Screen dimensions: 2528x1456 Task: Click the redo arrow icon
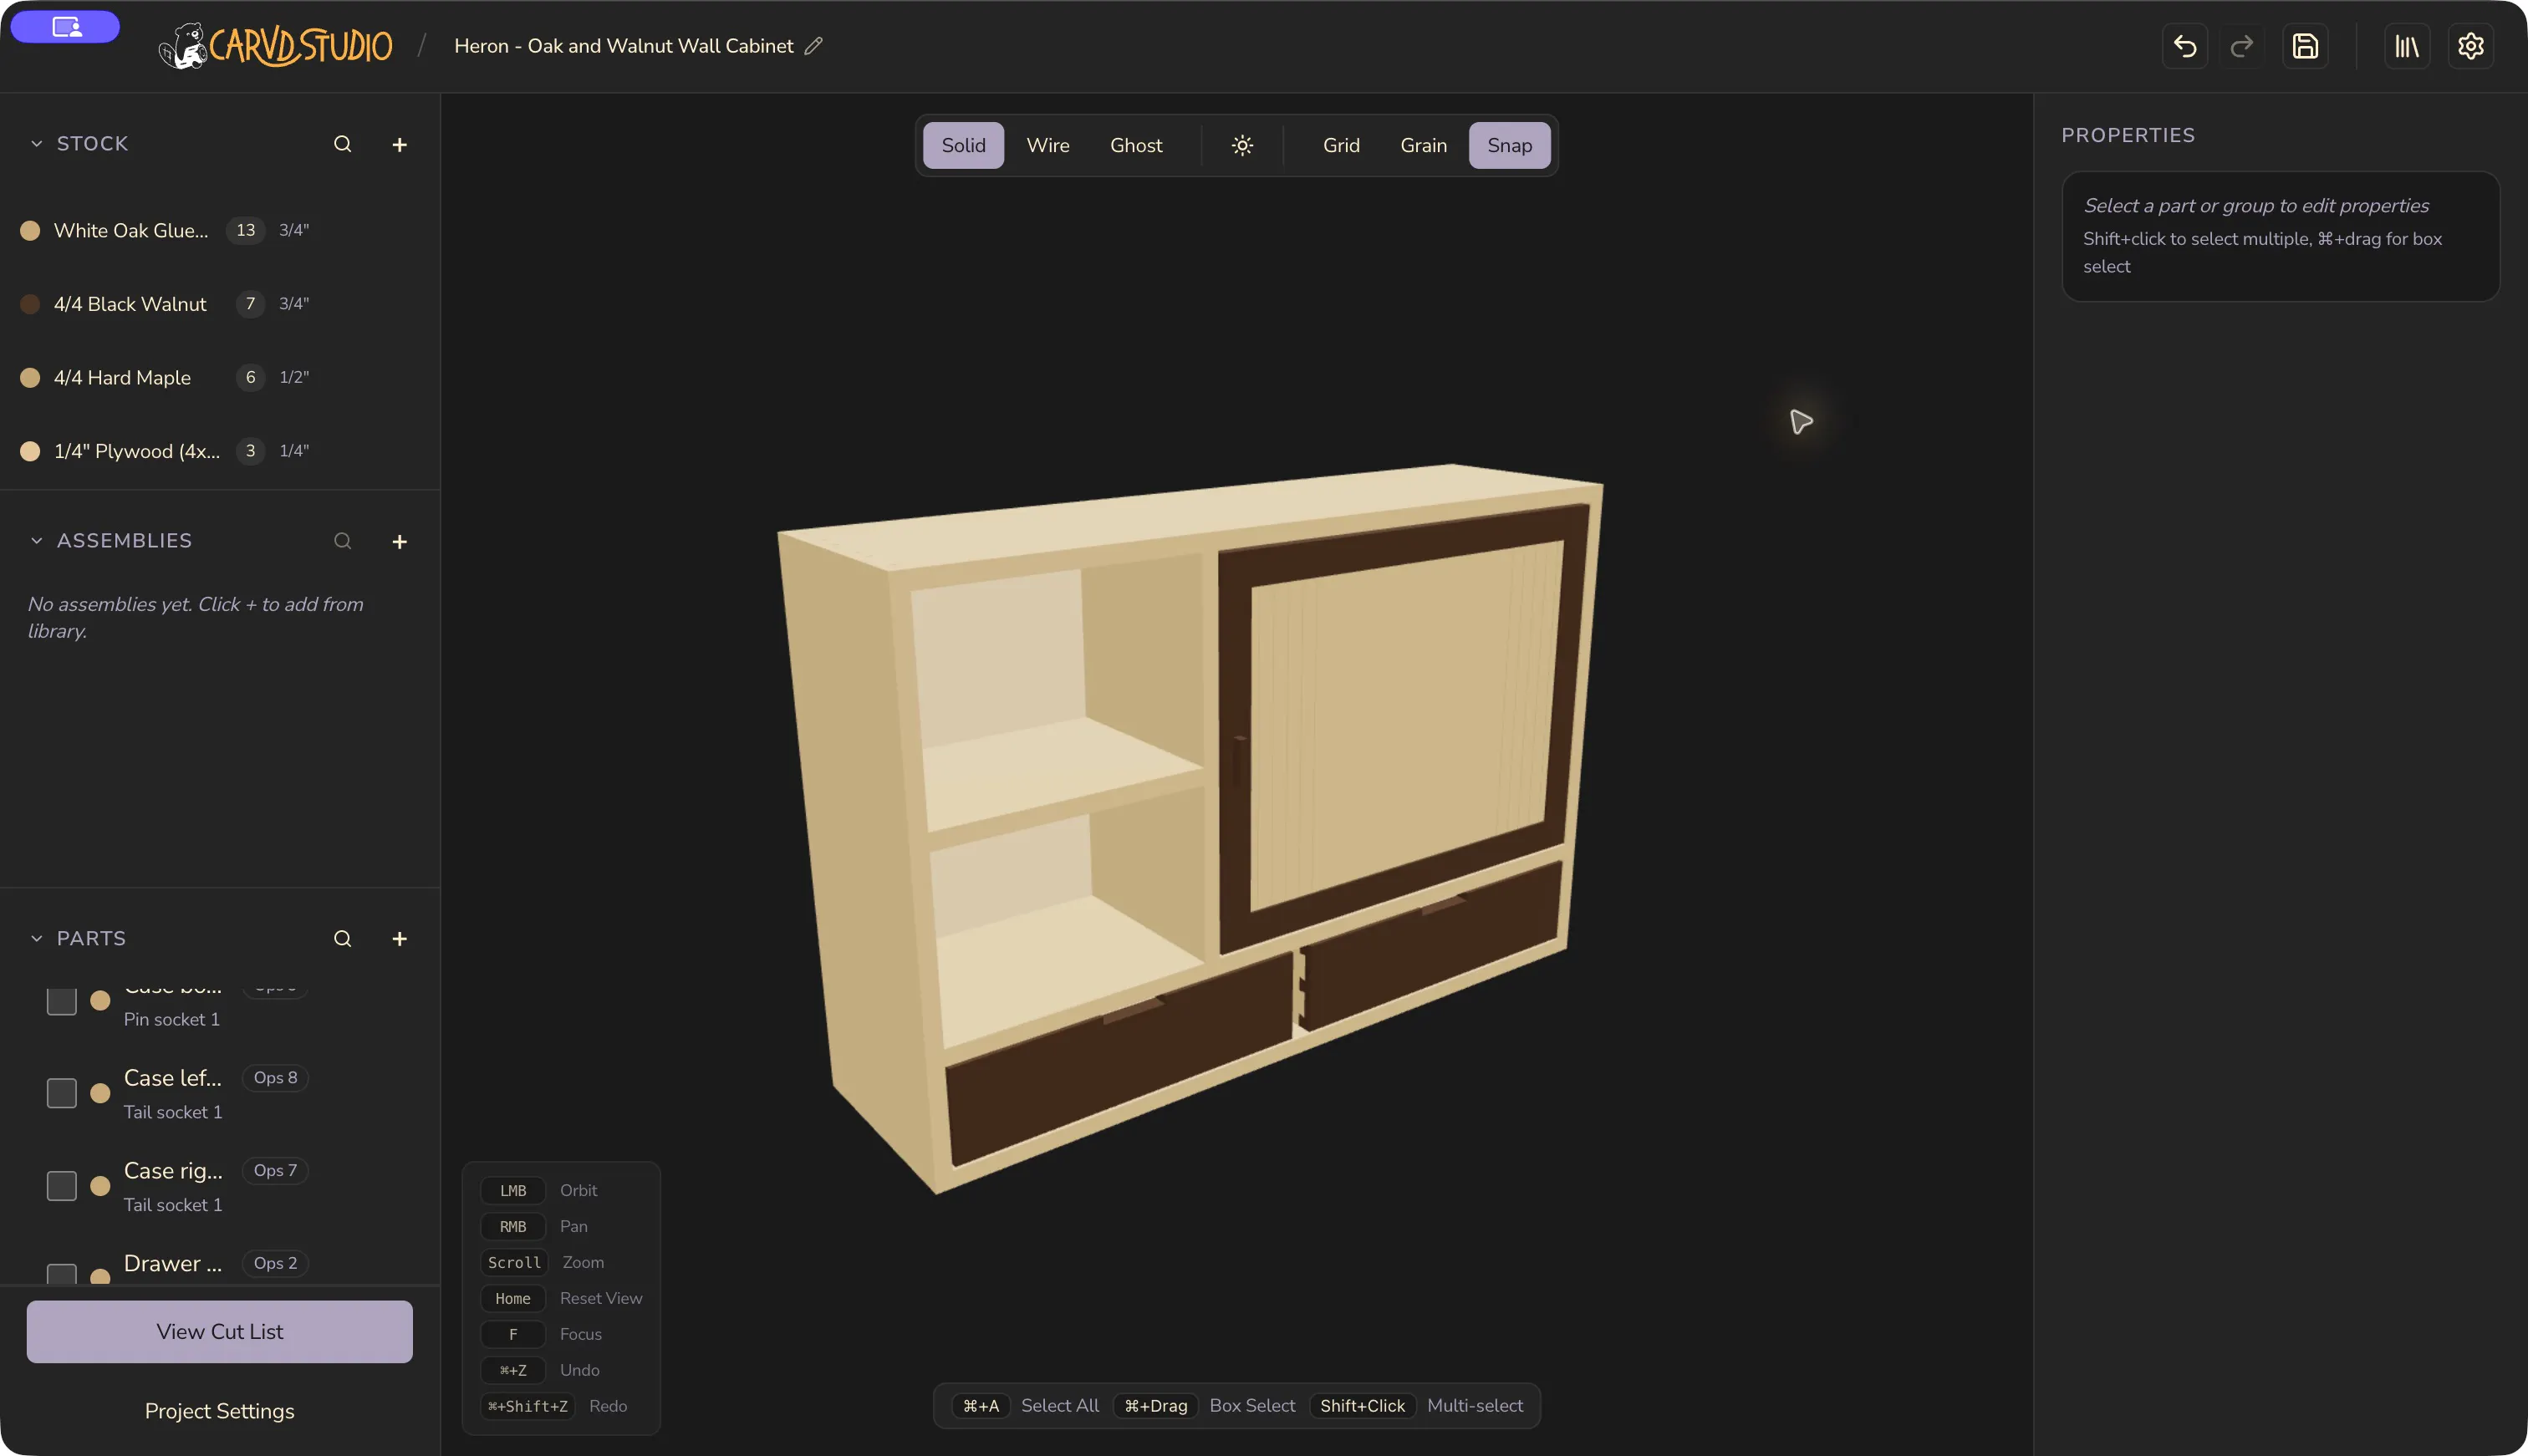2242,46
